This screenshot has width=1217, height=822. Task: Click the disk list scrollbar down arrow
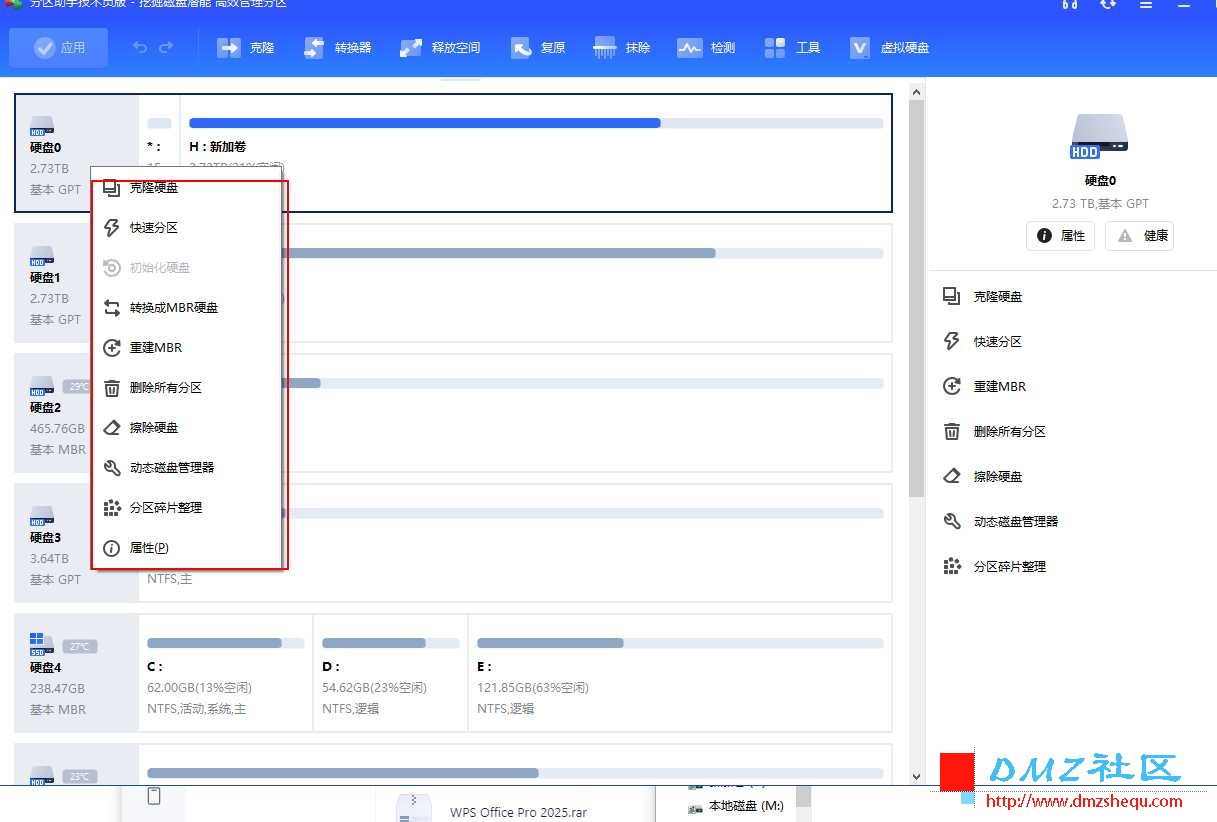(x=915, y=776)
